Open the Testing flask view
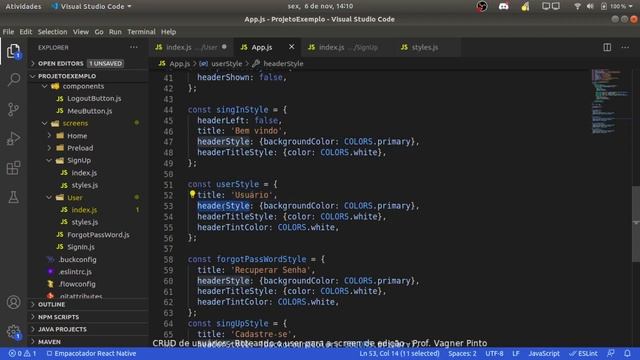The height and width of the screenshot is (360, 640). [13, 197]
